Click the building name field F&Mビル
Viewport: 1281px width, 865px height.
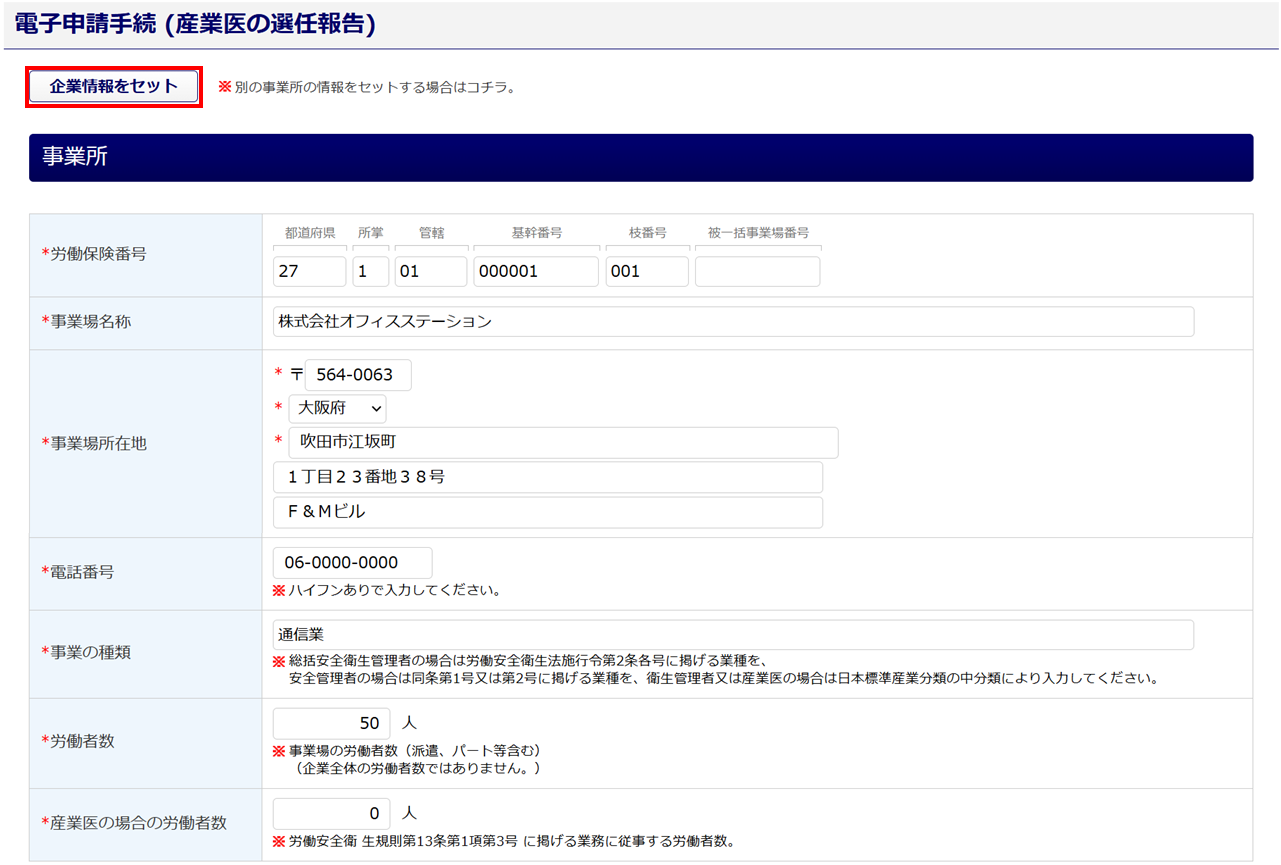547,512
